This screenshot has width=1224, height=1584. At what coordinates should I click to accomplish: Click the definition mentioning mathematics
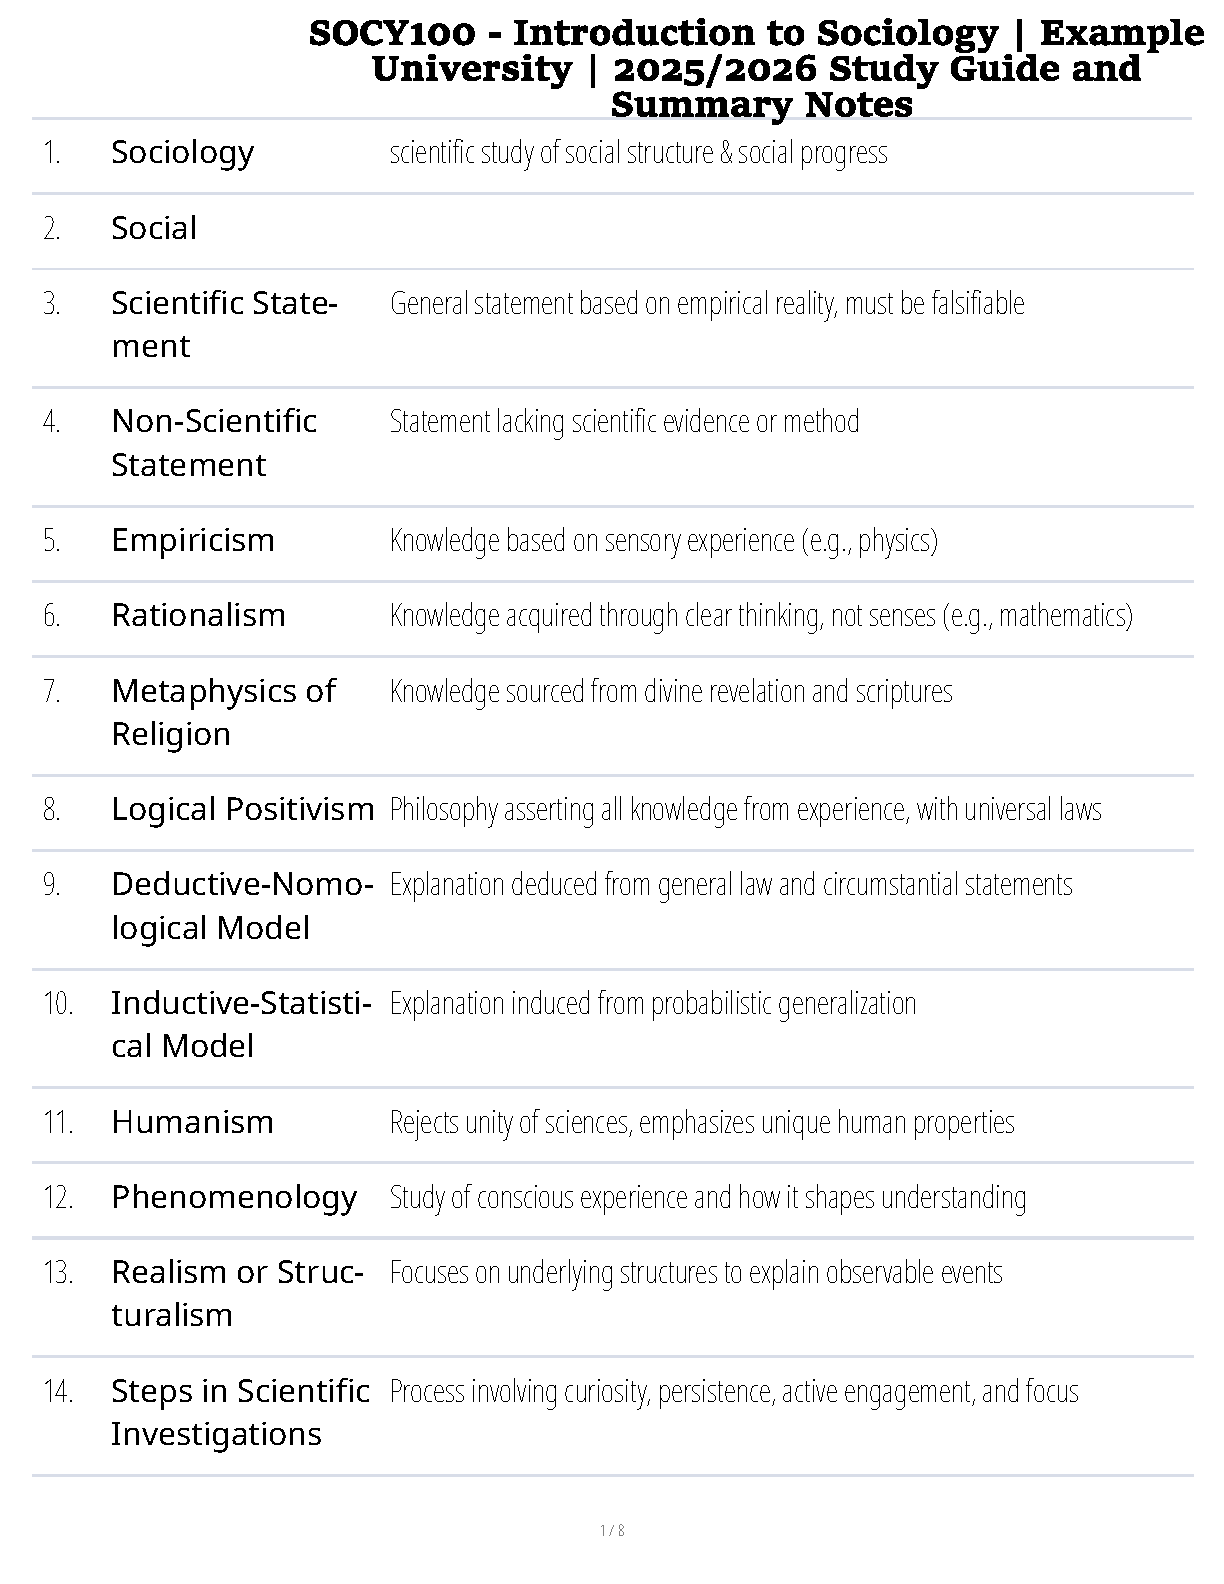point(761,615)
